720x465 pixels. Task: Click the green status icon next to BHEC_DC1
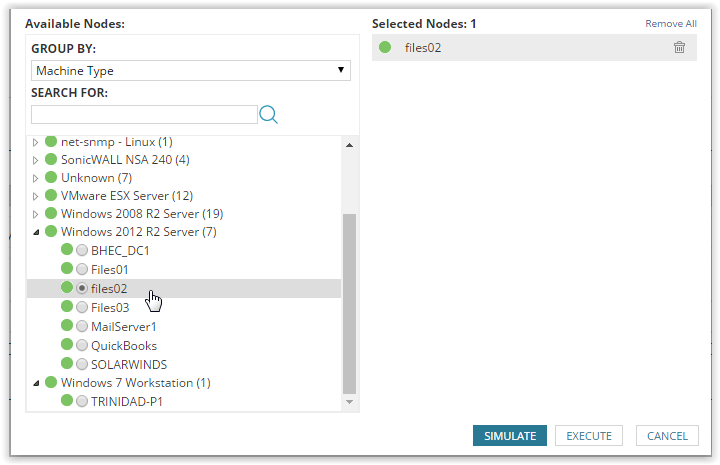[x=67, y=249]
